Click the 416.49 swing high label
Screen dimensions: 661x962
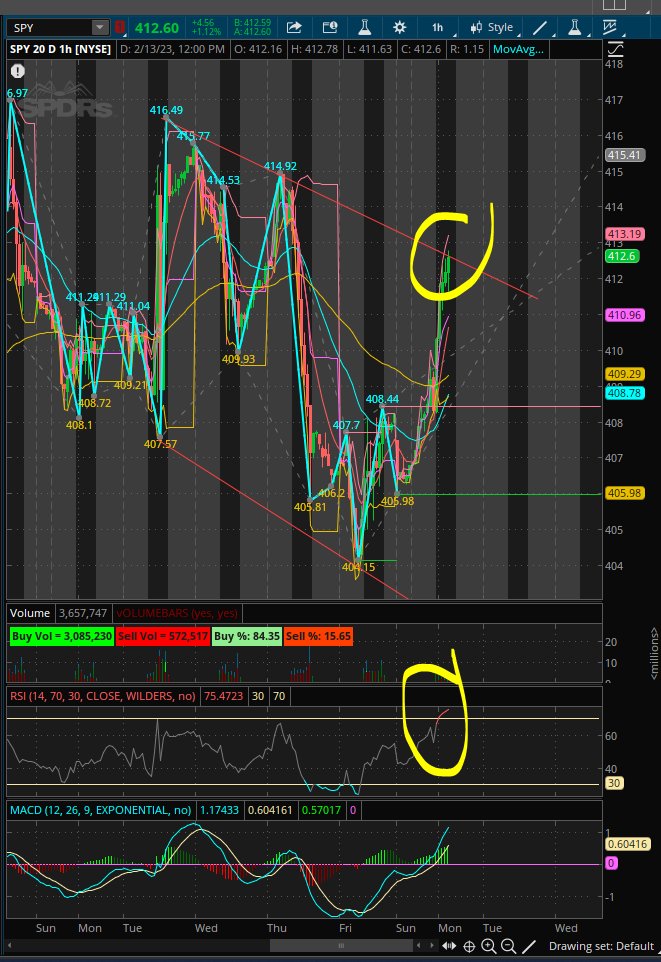click(x=166, y=110)
